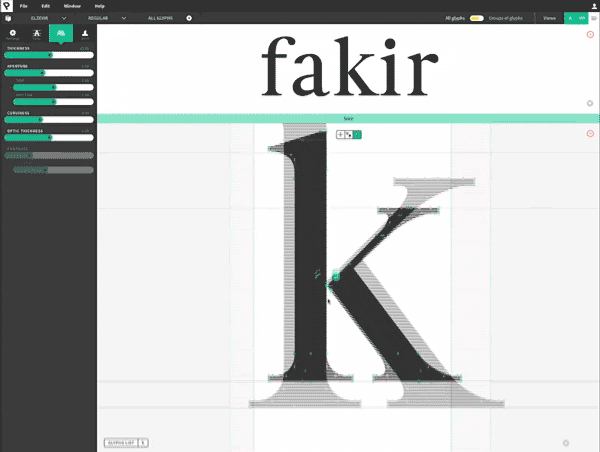Select the node editing tool above the glyph
The height and width of the screenshot is (452, 600).
click(x=349, y=134)
